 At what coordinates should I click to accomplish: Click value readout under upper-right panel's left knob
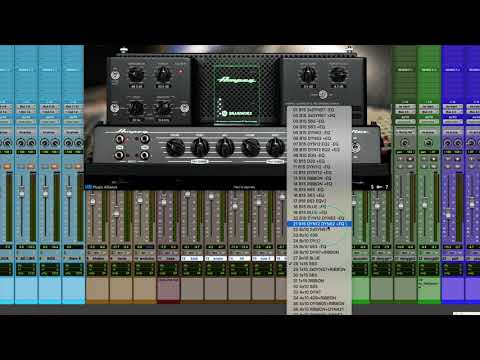point(308,86)
